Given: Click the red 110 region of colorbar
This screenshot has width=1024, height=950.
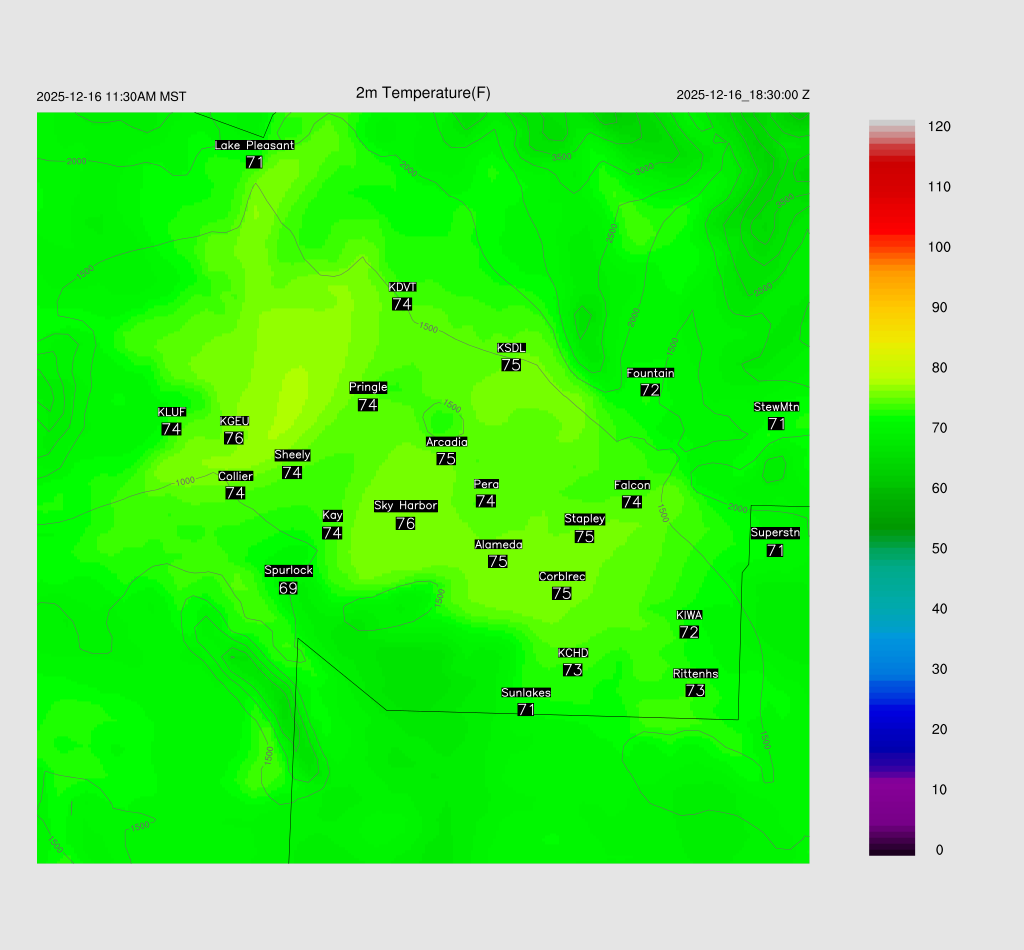Looking at the screenshot, I should pyautogui.click(x=892, y=187).
